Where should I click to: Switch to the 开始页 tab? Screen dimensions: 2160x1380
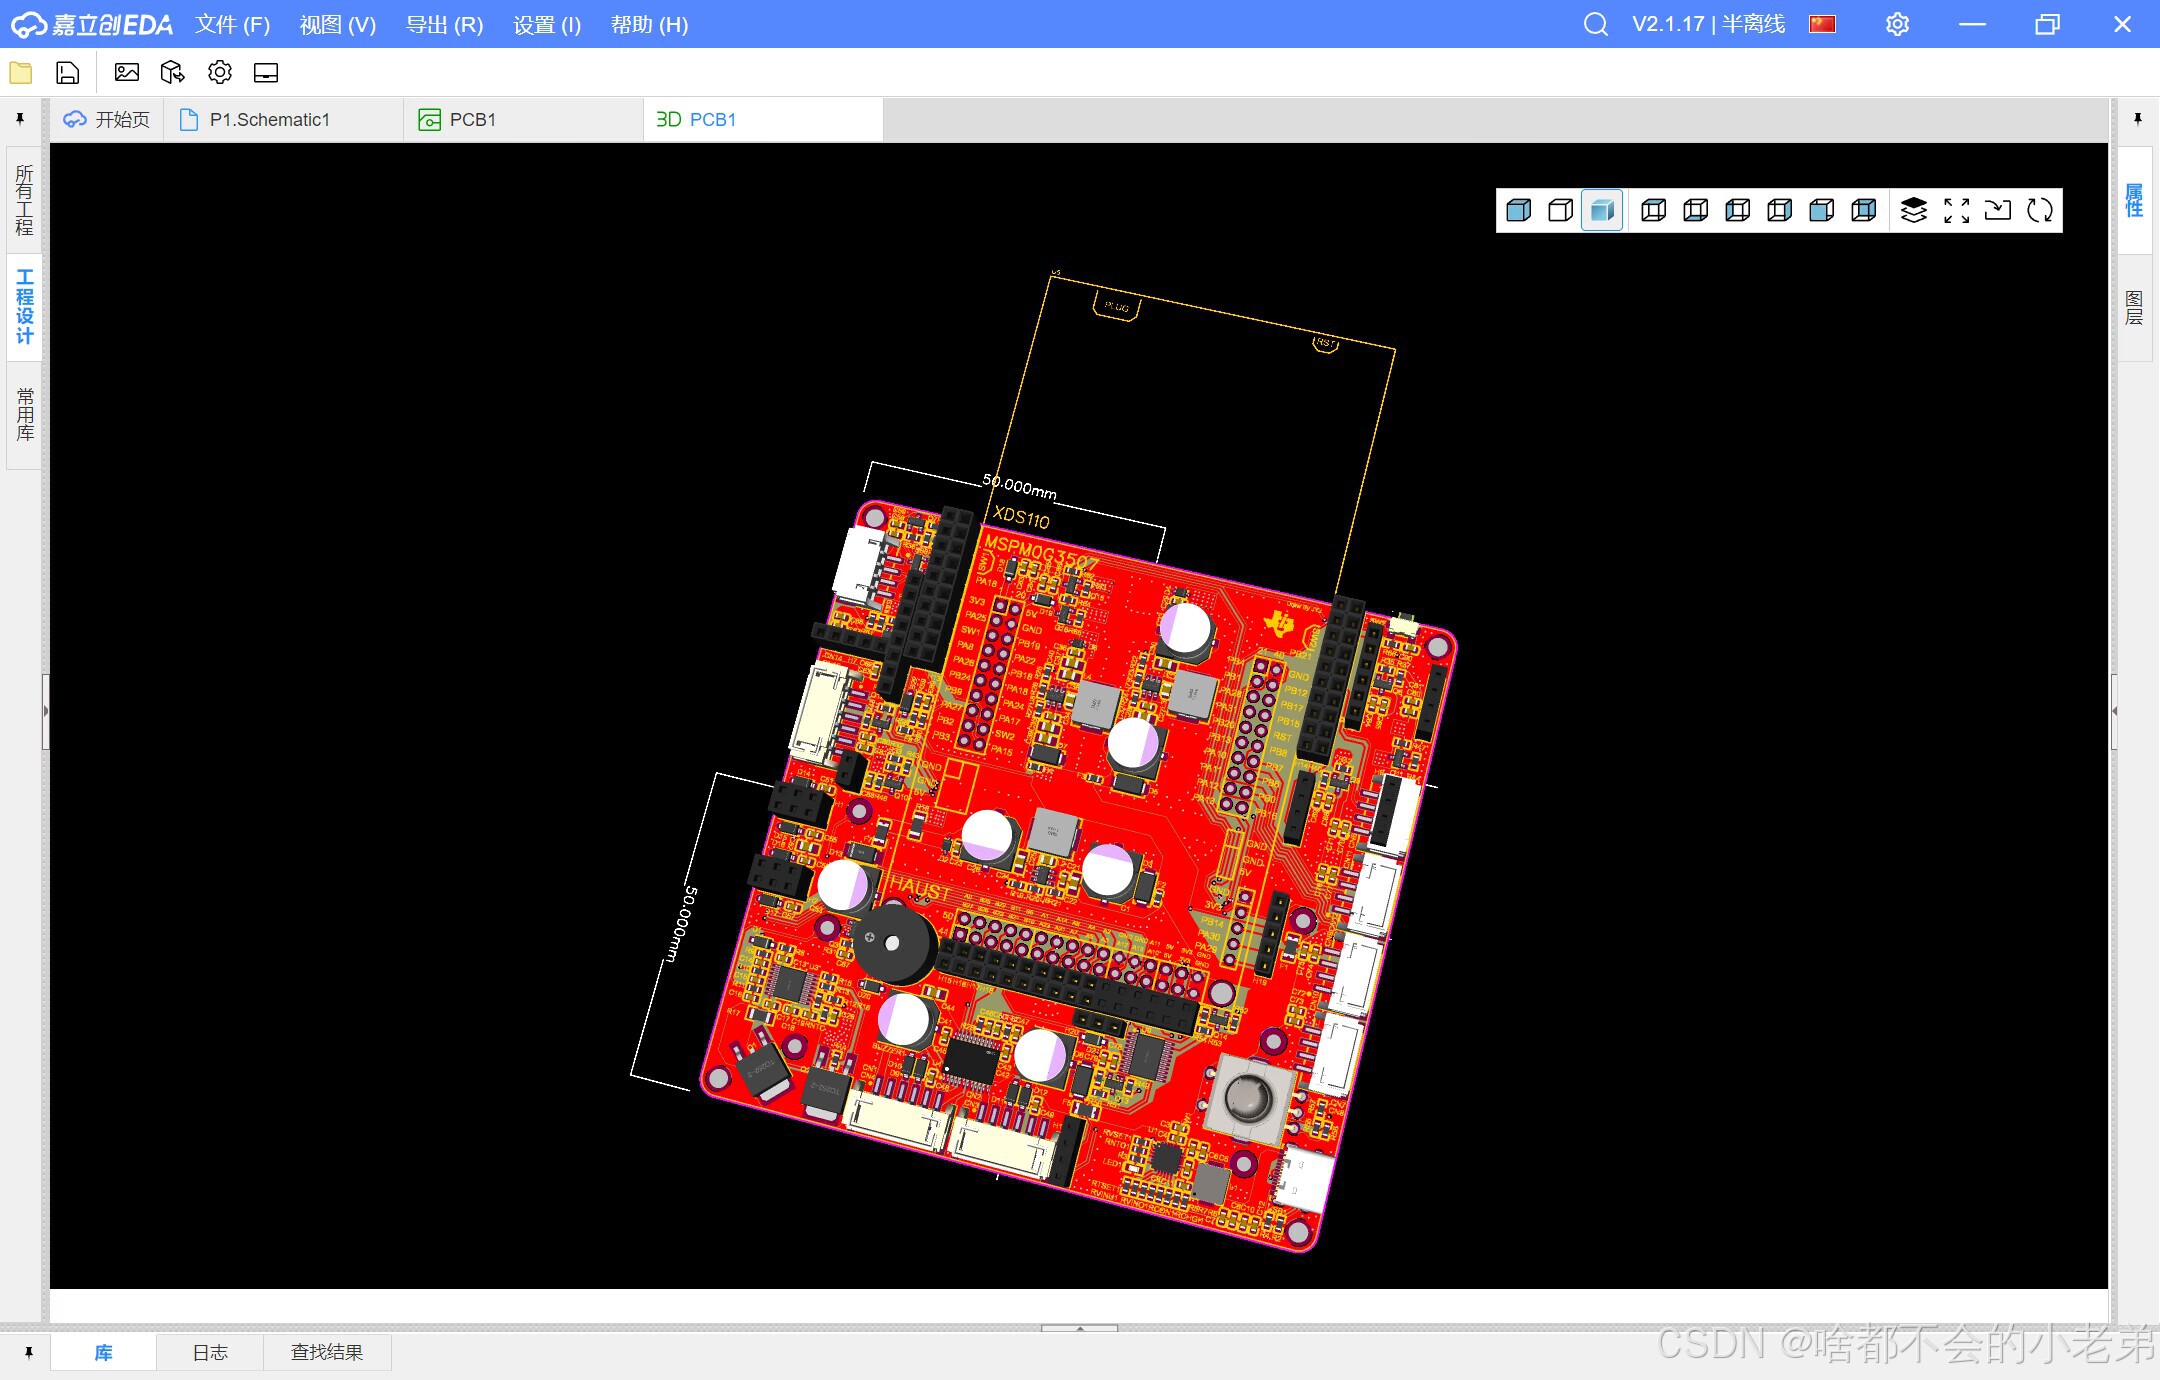pos(106,120)
